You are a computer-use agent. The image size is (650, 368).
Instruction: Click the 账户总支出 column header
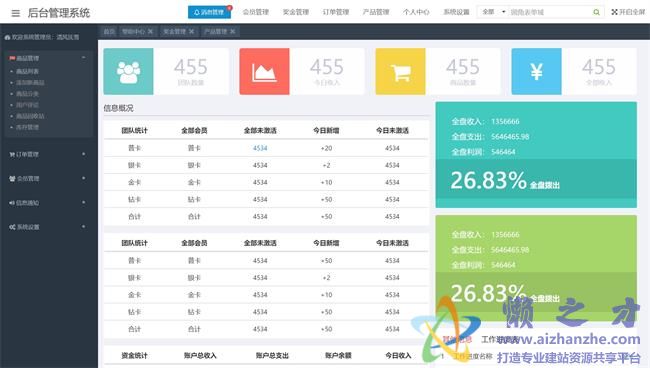tap(272, 356)
